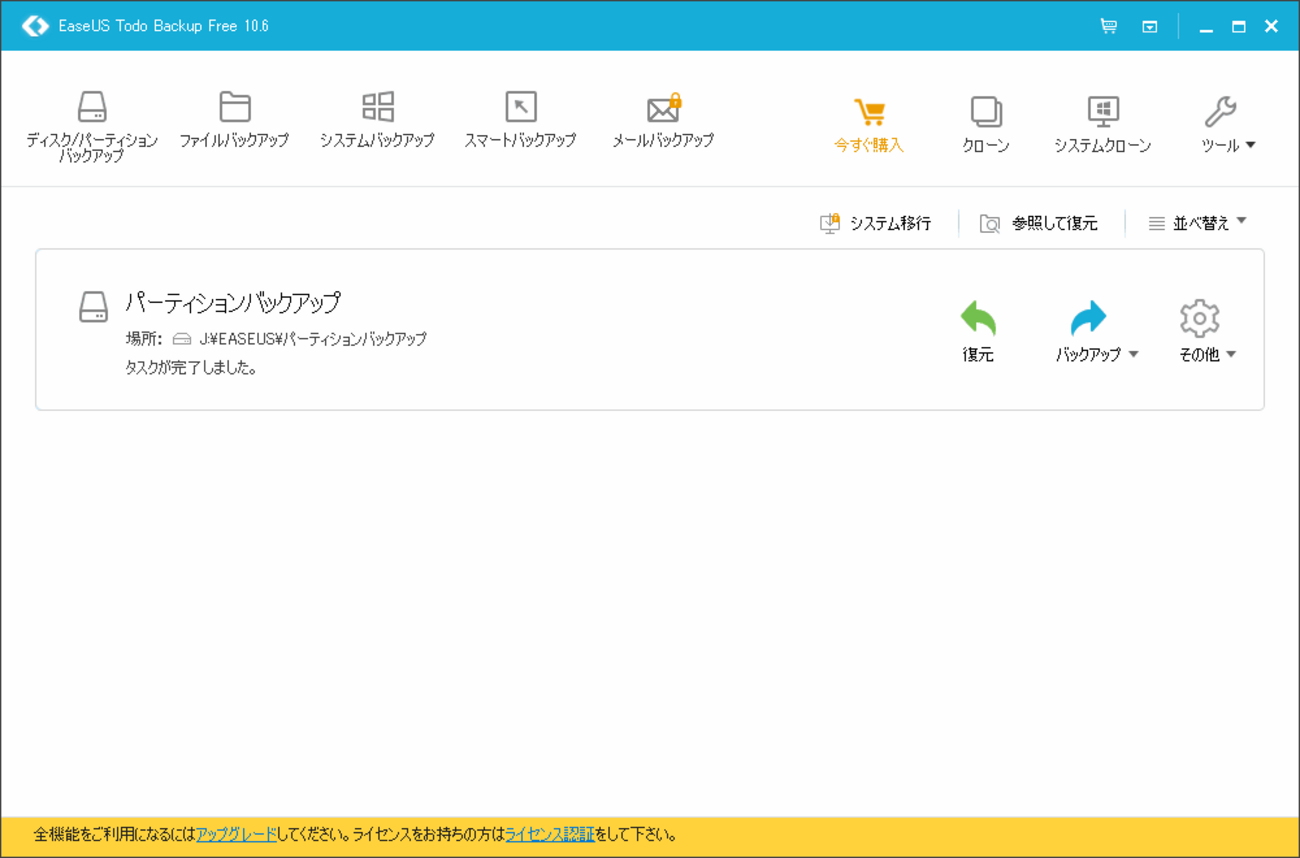Choose Browse to Recover (参照して復元)

point(1039,223)
